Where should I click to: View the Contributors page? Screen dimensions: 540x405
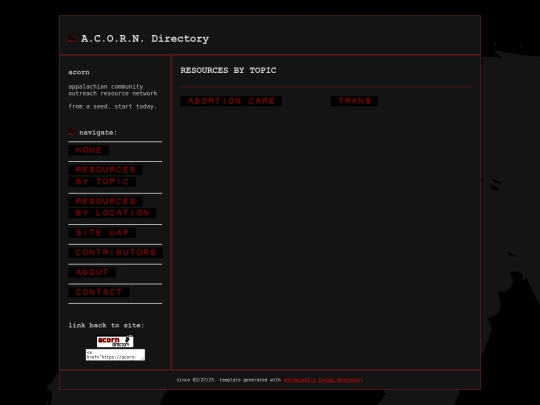[115, 252]
